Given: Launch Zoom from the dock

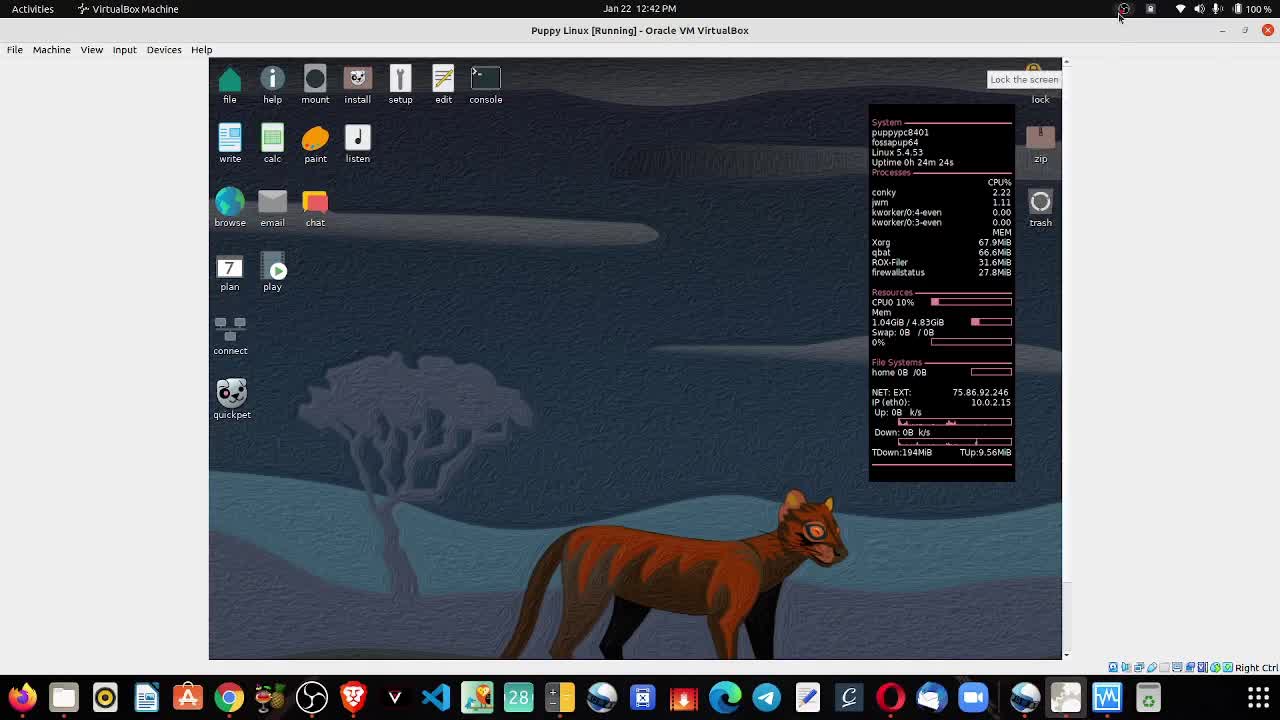Looking at the screenshot, I should pos(973,697).
